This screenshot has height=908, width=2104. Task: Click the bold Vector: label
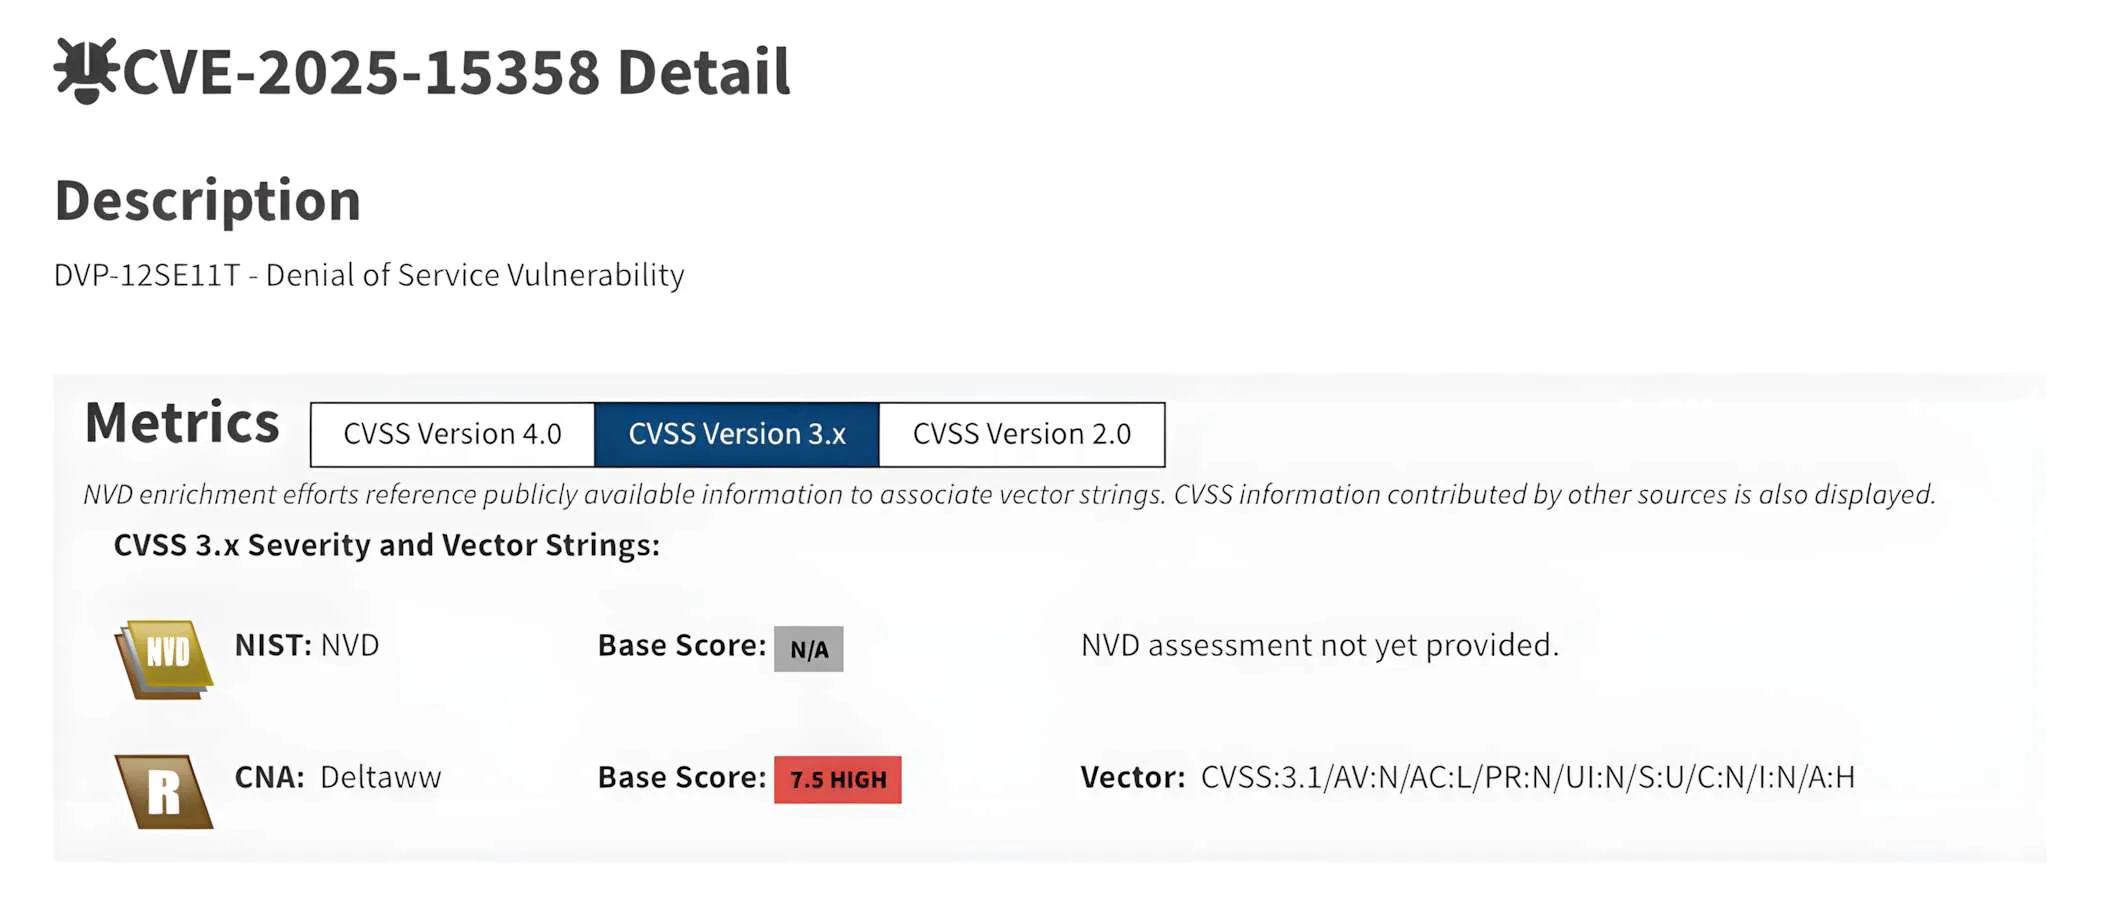(1132, 777)
